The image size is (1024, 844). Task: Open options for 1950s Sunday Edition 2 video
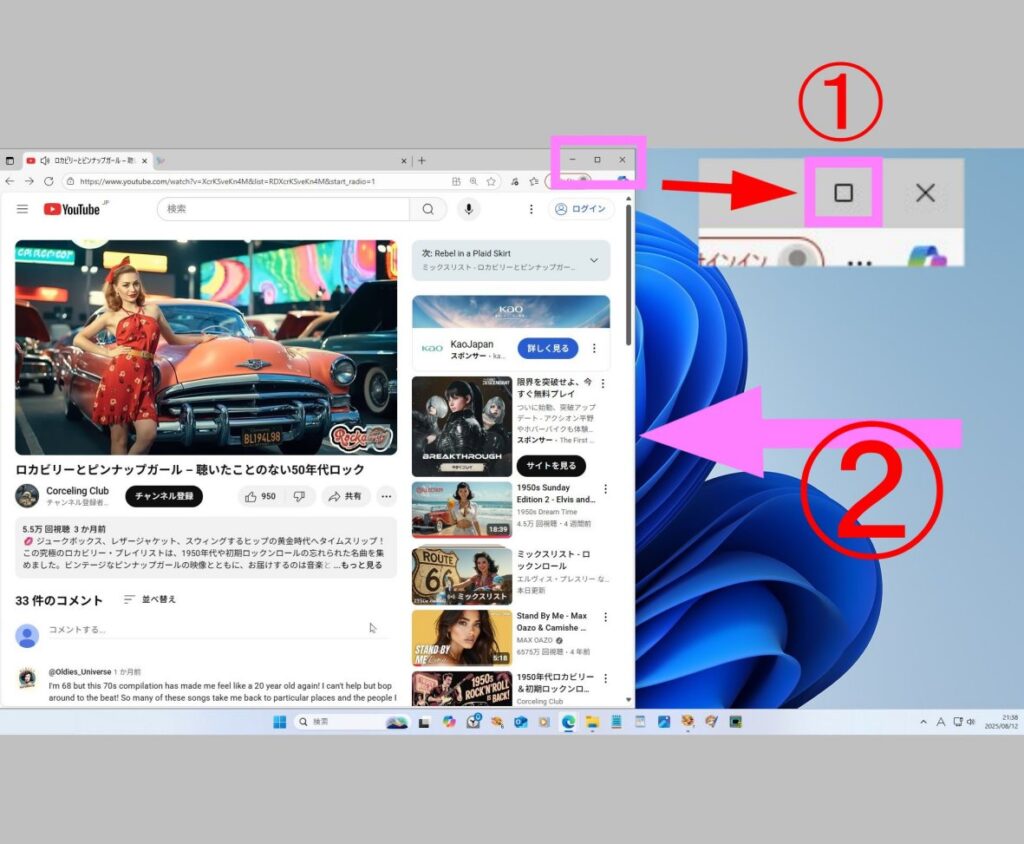(x=605, y=489)
